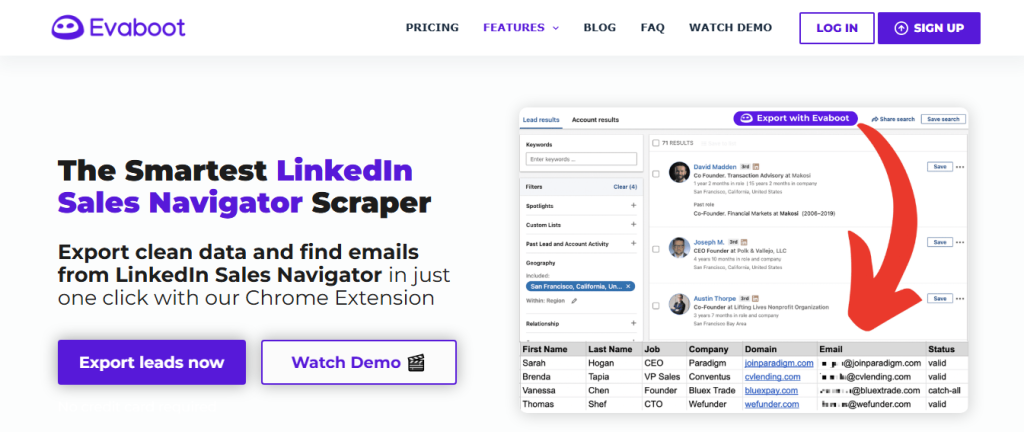
Task: Click Austin Thorpe's profile photo
Action: click(679, 304)
